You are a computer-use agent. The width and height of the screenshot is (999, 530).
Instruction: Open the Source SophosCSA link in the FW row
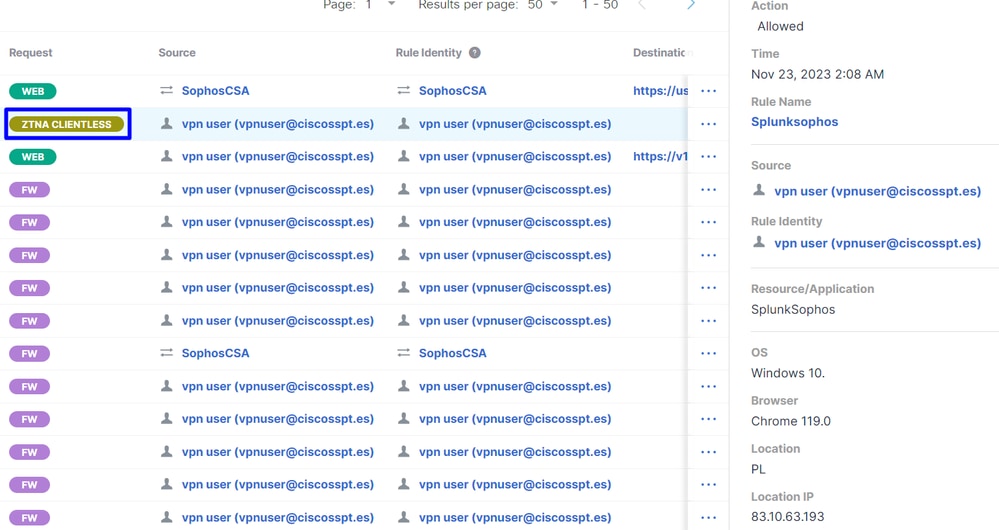pos(215,353)
